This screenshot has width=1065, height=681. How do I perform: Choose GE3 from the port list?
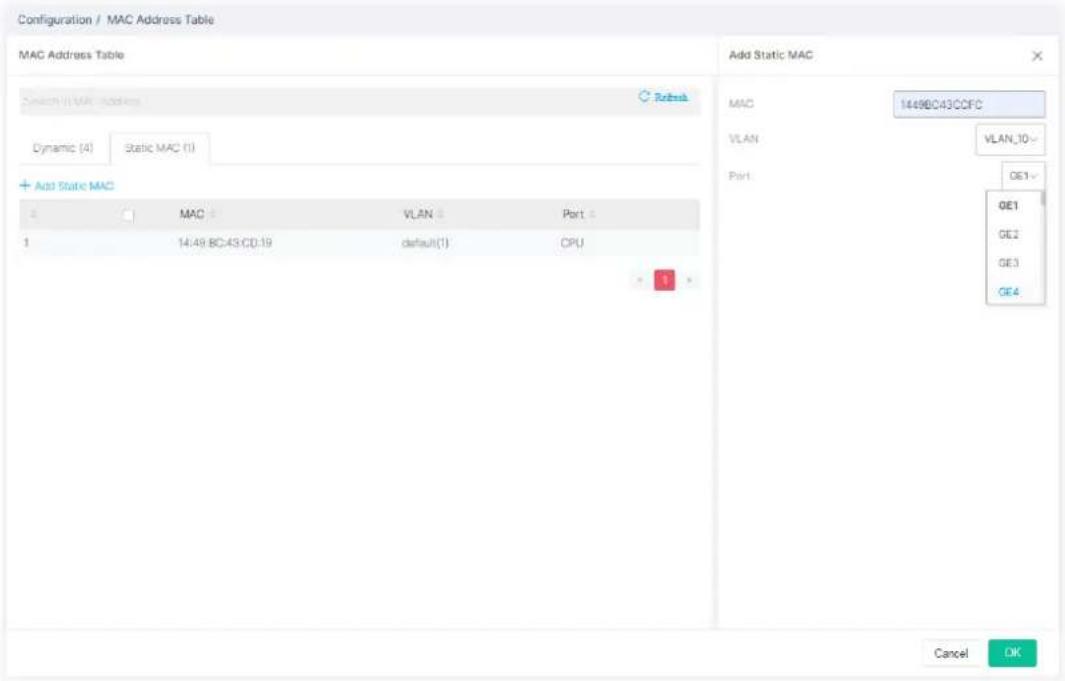coord(1009,263)
